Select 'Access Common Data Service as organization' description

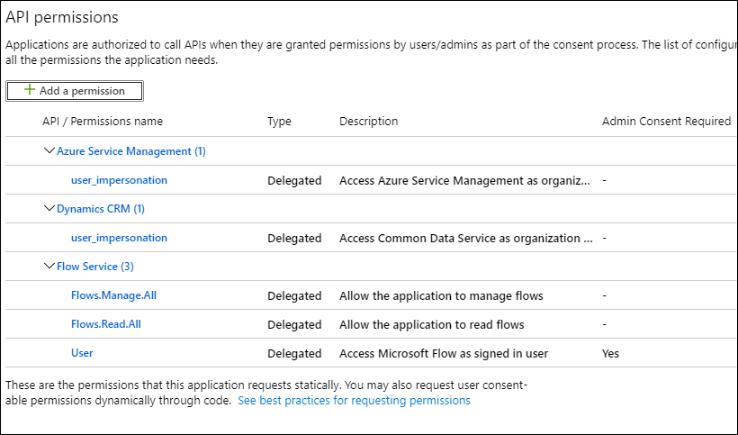[466, 238]
